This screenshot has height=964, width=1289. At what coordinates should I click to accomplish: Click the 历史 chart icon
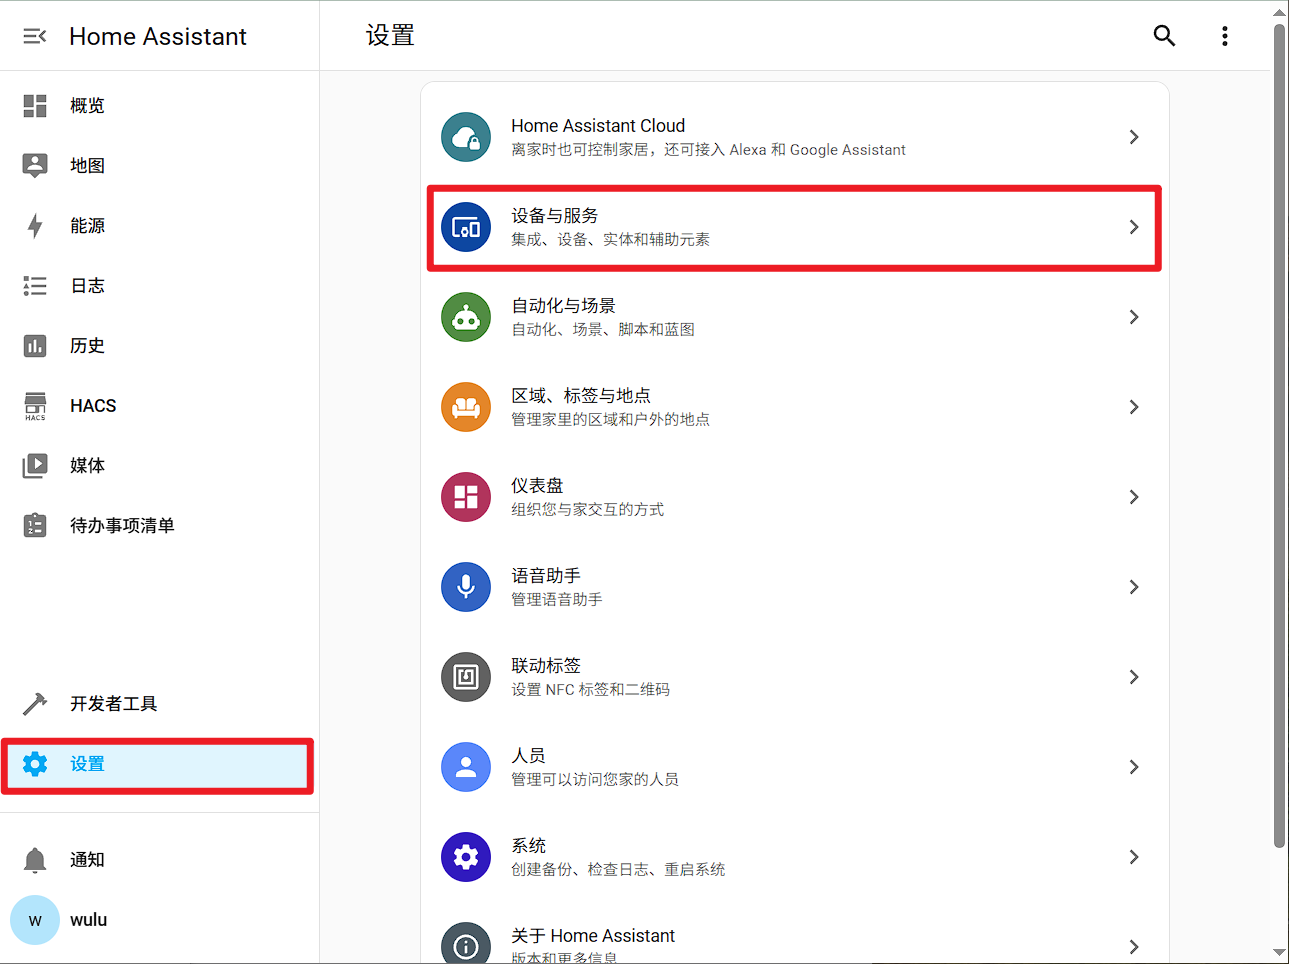[35, 346]
